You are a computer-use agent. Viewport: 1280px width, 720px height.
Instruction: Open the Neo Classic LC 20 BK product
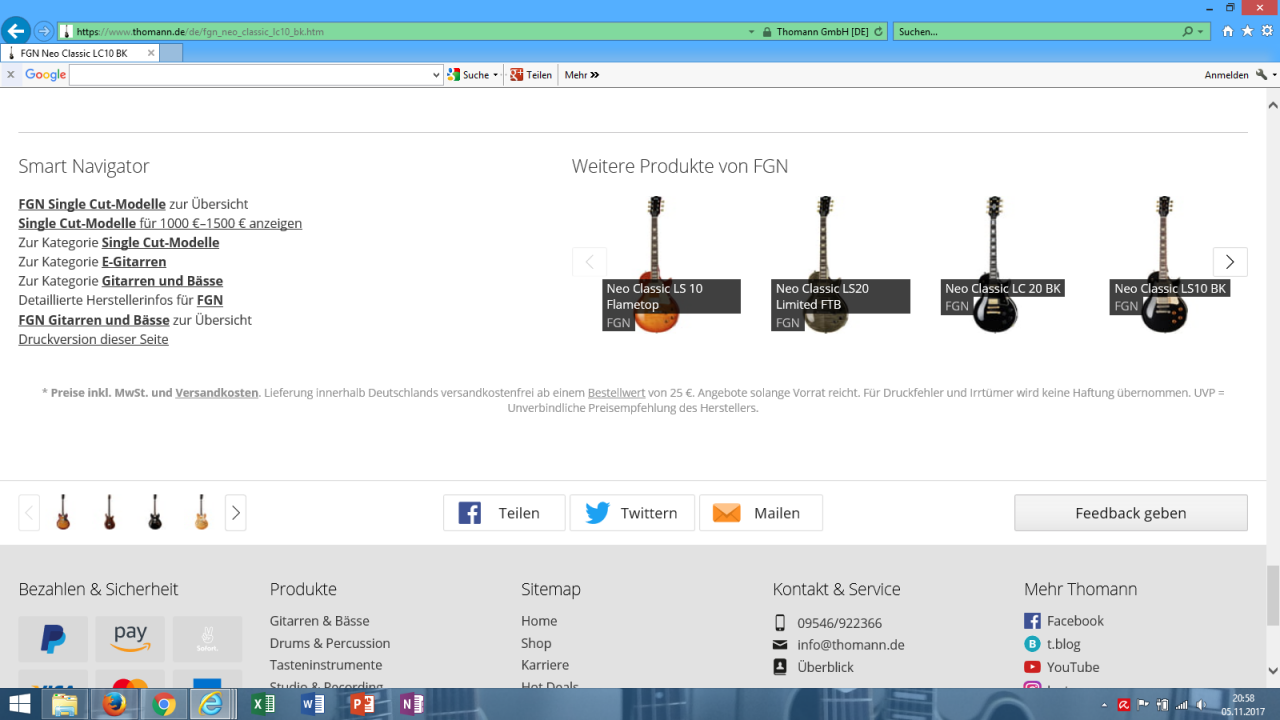tap(994, 265)
